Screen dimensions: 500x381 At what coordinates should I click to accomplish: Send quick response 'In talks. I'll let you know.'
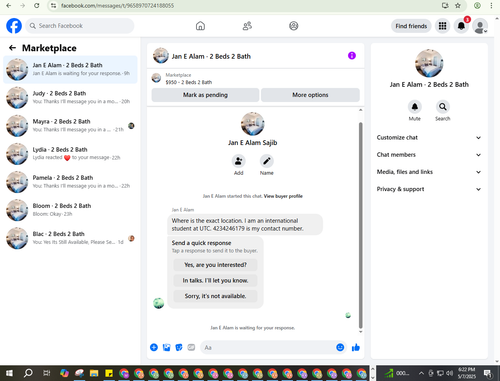tap(215, 280)
